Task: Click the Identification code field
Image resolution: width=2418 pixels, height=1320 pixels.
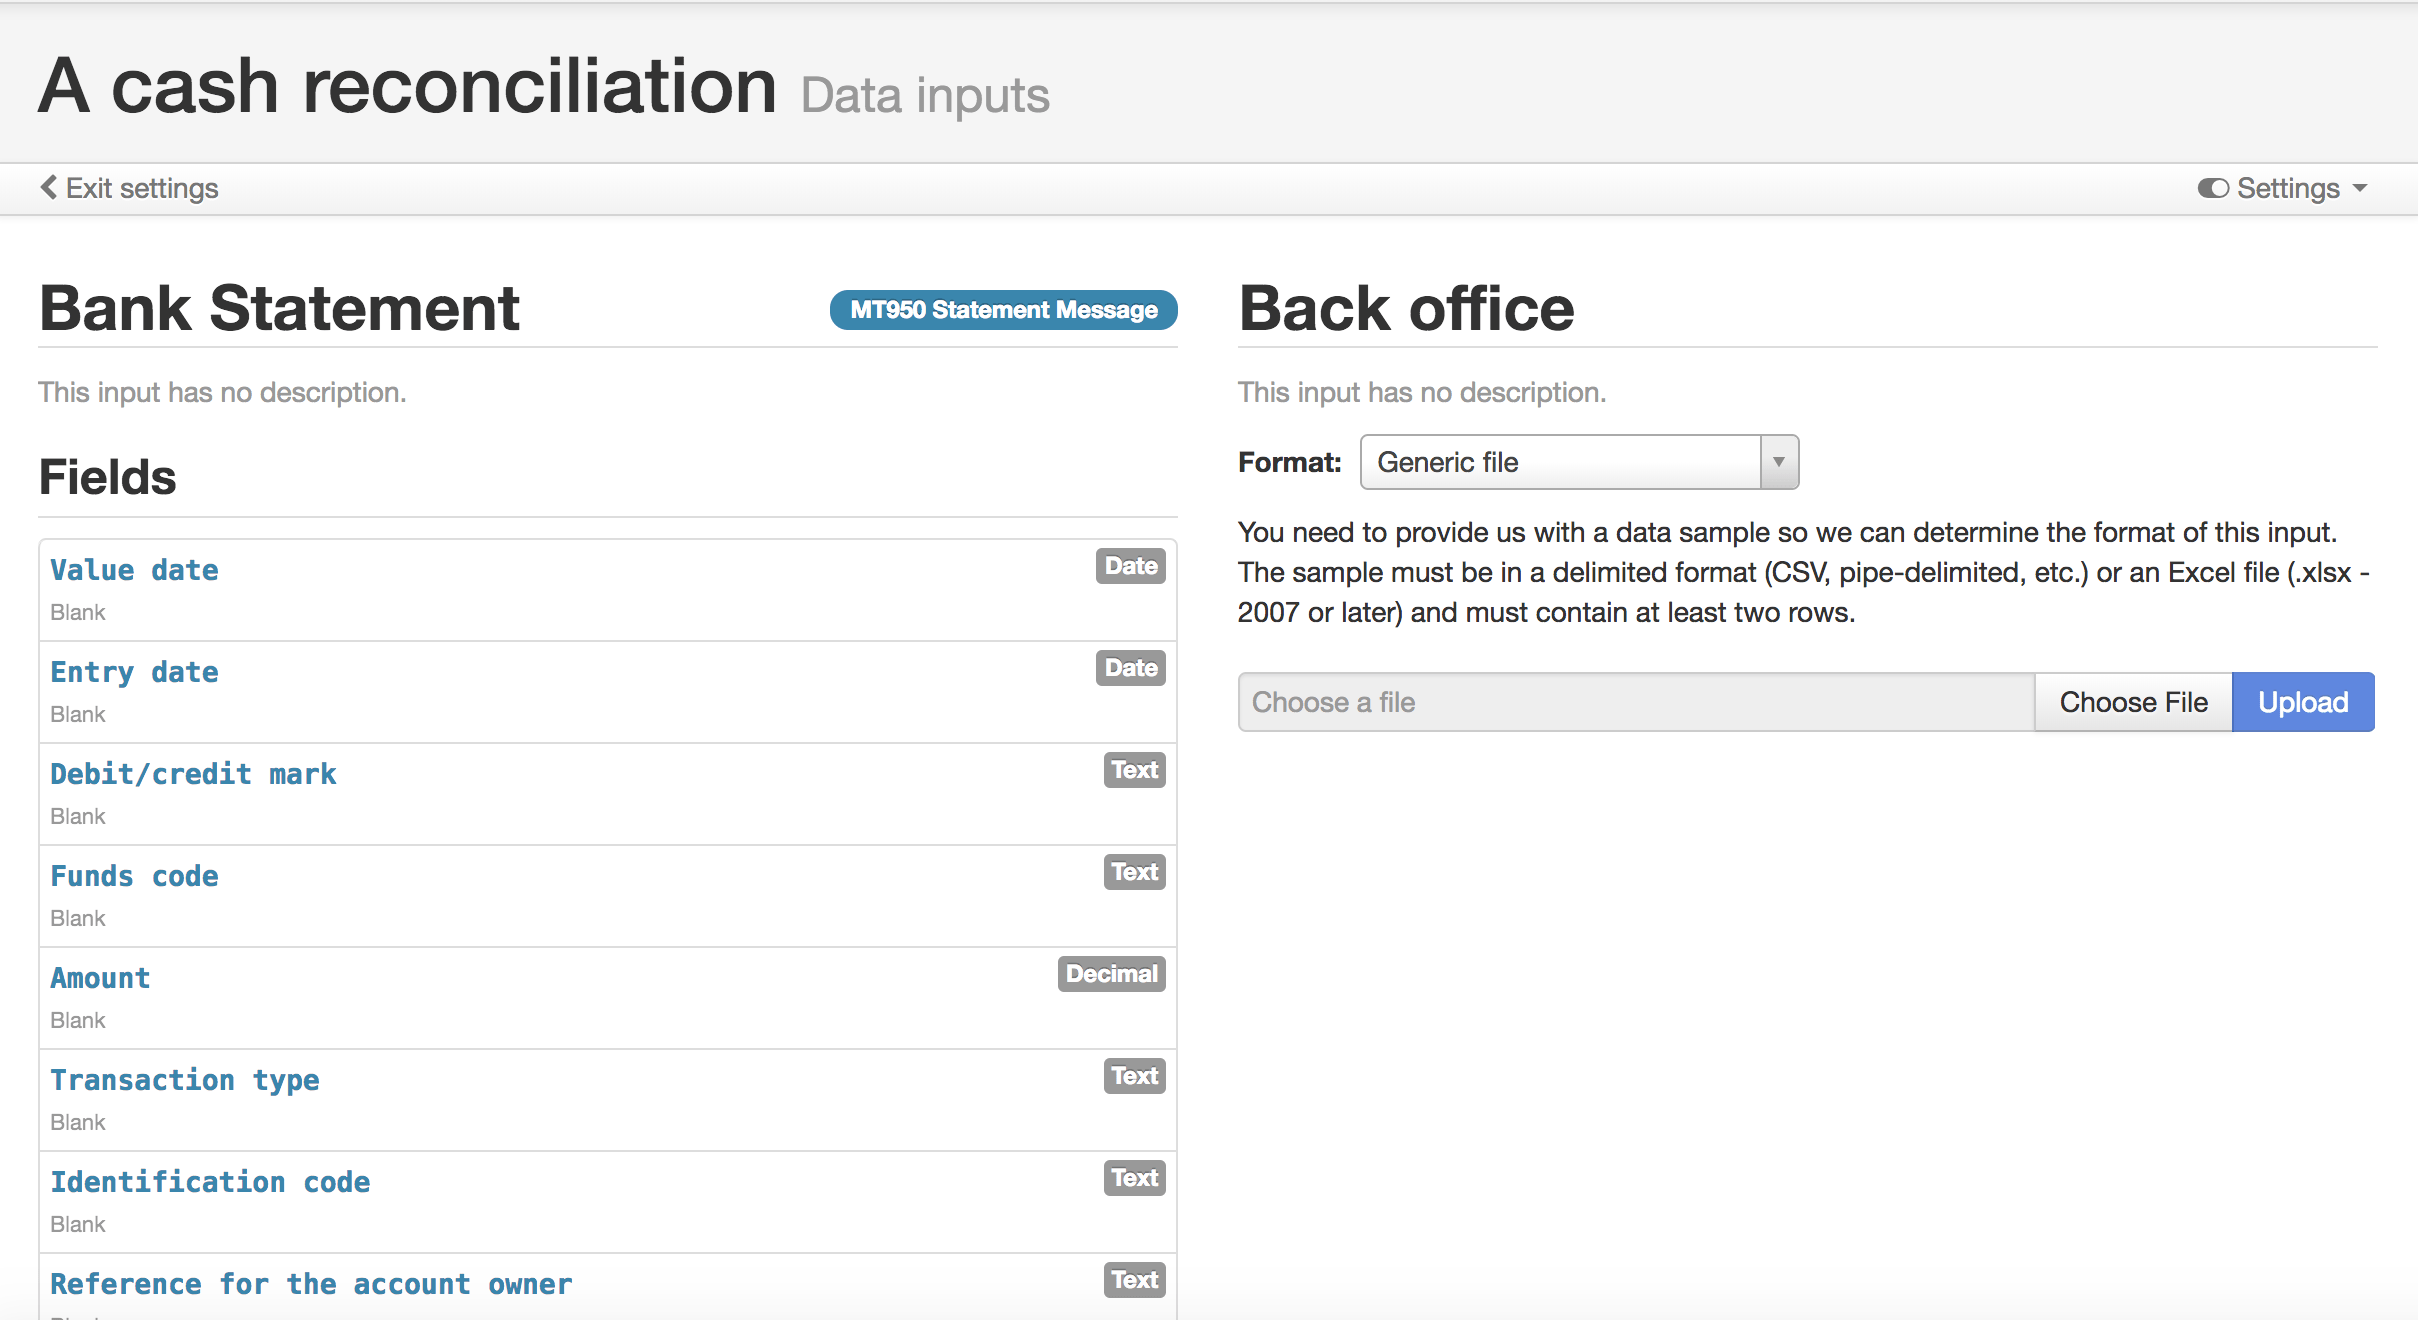Action: tap(210, 1182)
